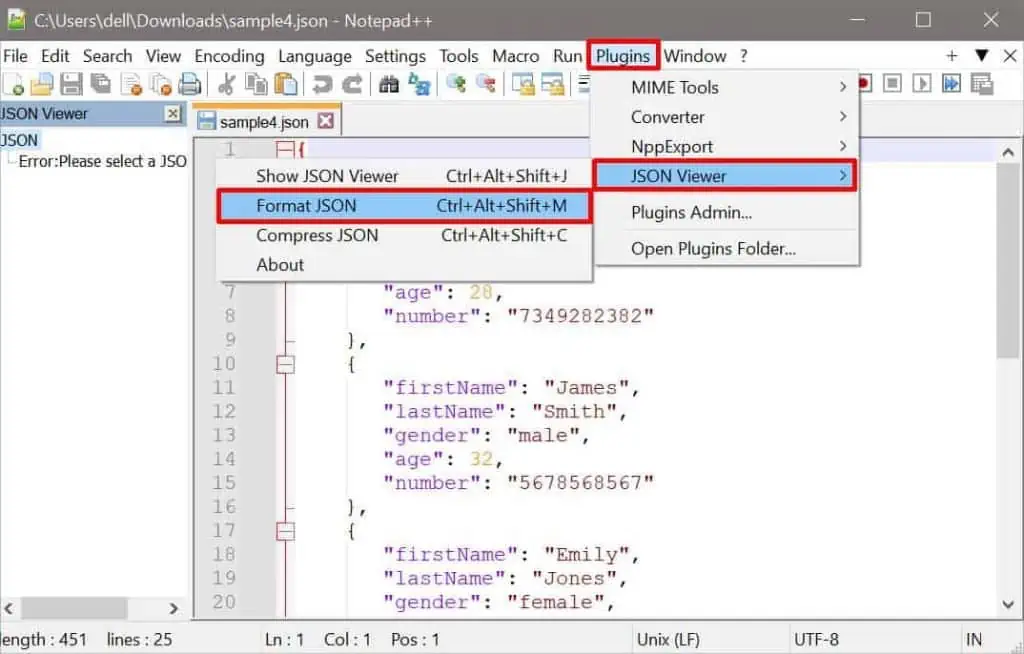Print the document using the printer icon
Screen dimensions: 1024x654
tap(188, 83)
